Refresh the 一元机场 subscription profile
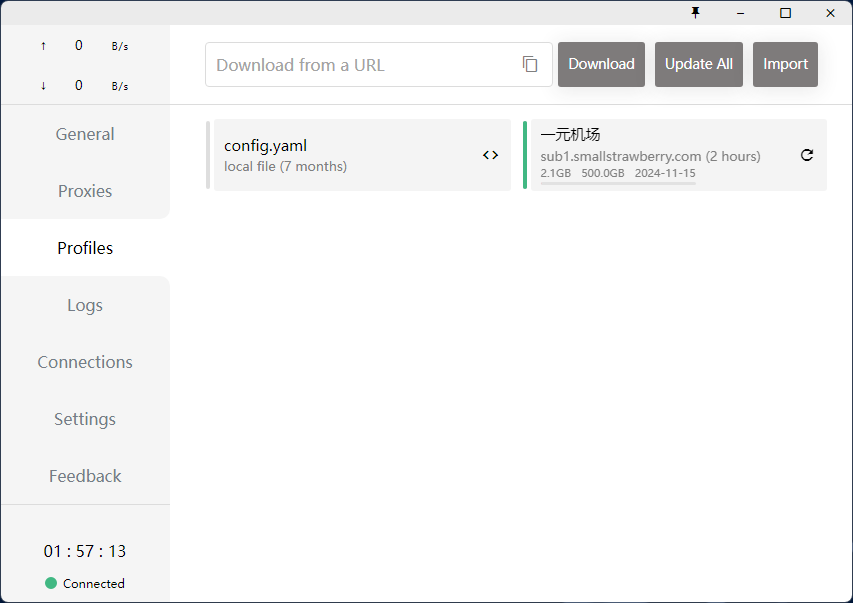Viewport: 853px width, 603px height. [807, 155]
